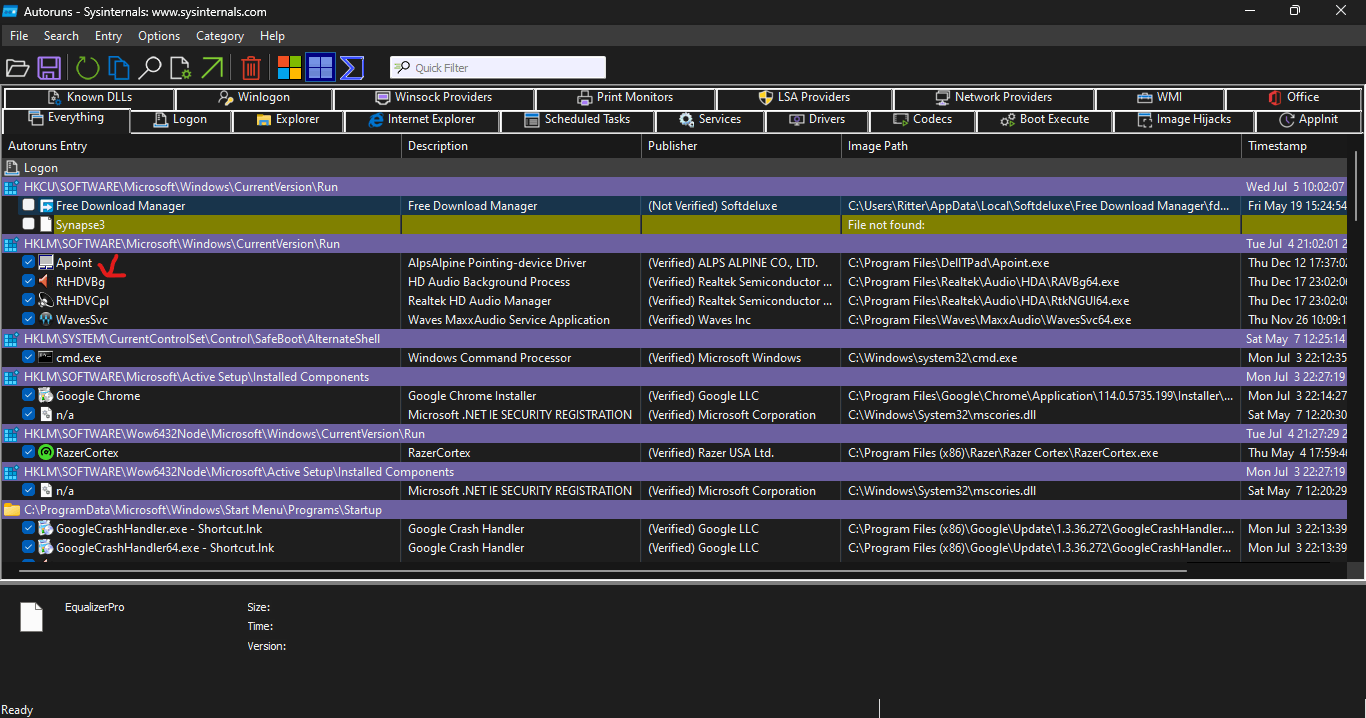Screen dimensions: 1366x718
Task: Click the Synapse3 blank file icon
Action: (x=46, y=225)
